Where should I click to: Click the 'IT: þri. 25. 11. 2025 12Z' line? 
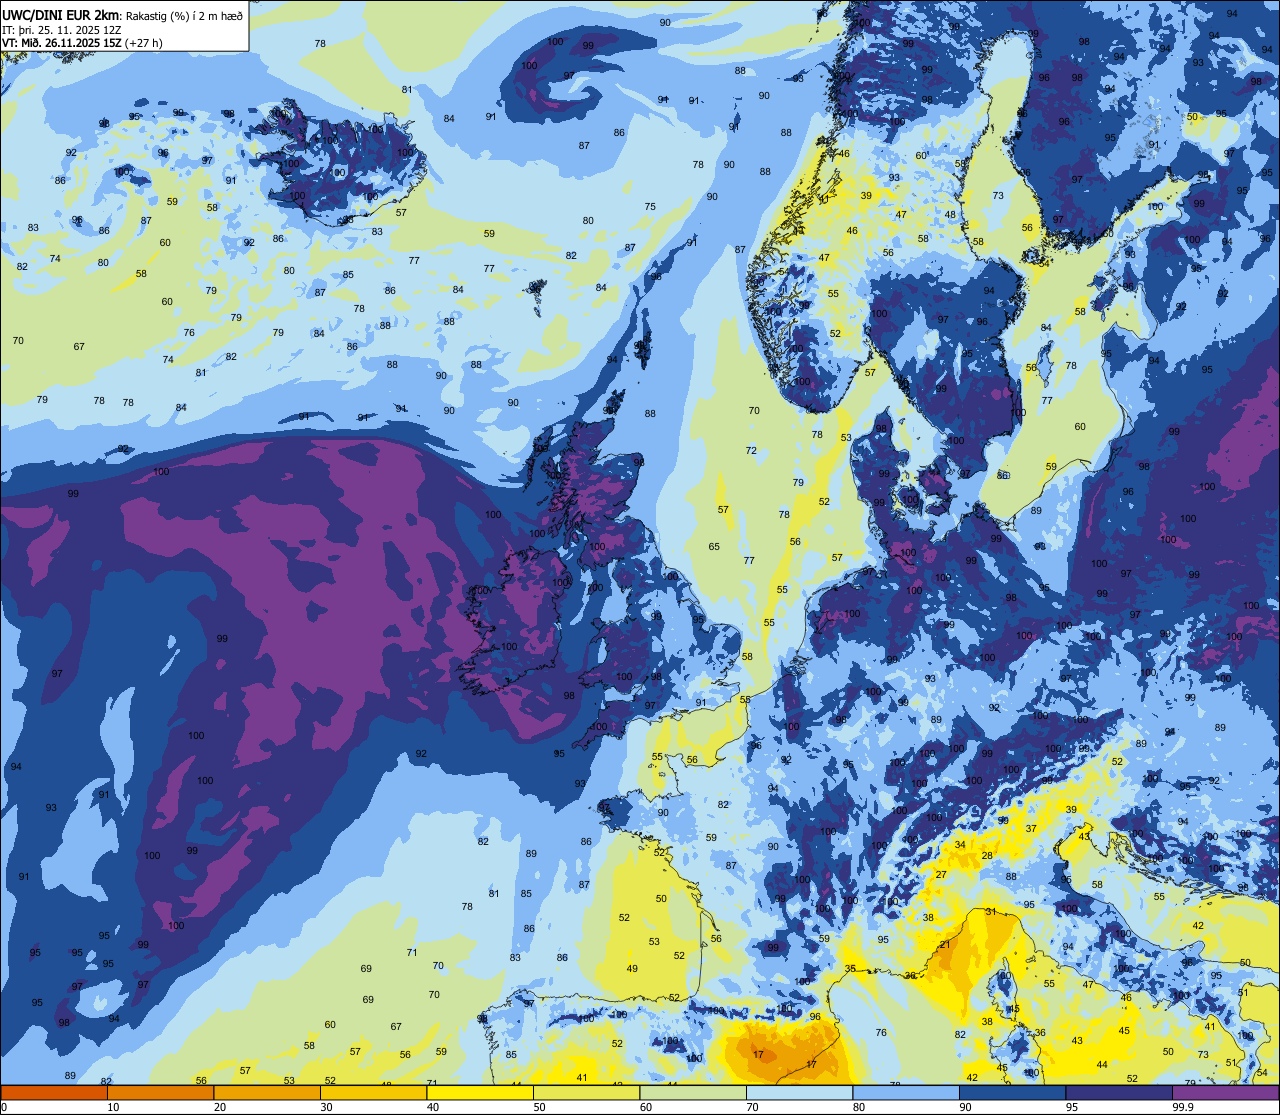coord(62,29)
